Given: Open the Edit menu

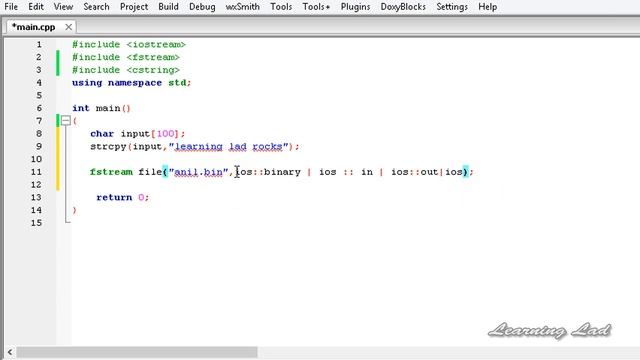Looking at the screenshot, I should pyautogui.click(x=36, y=7).
